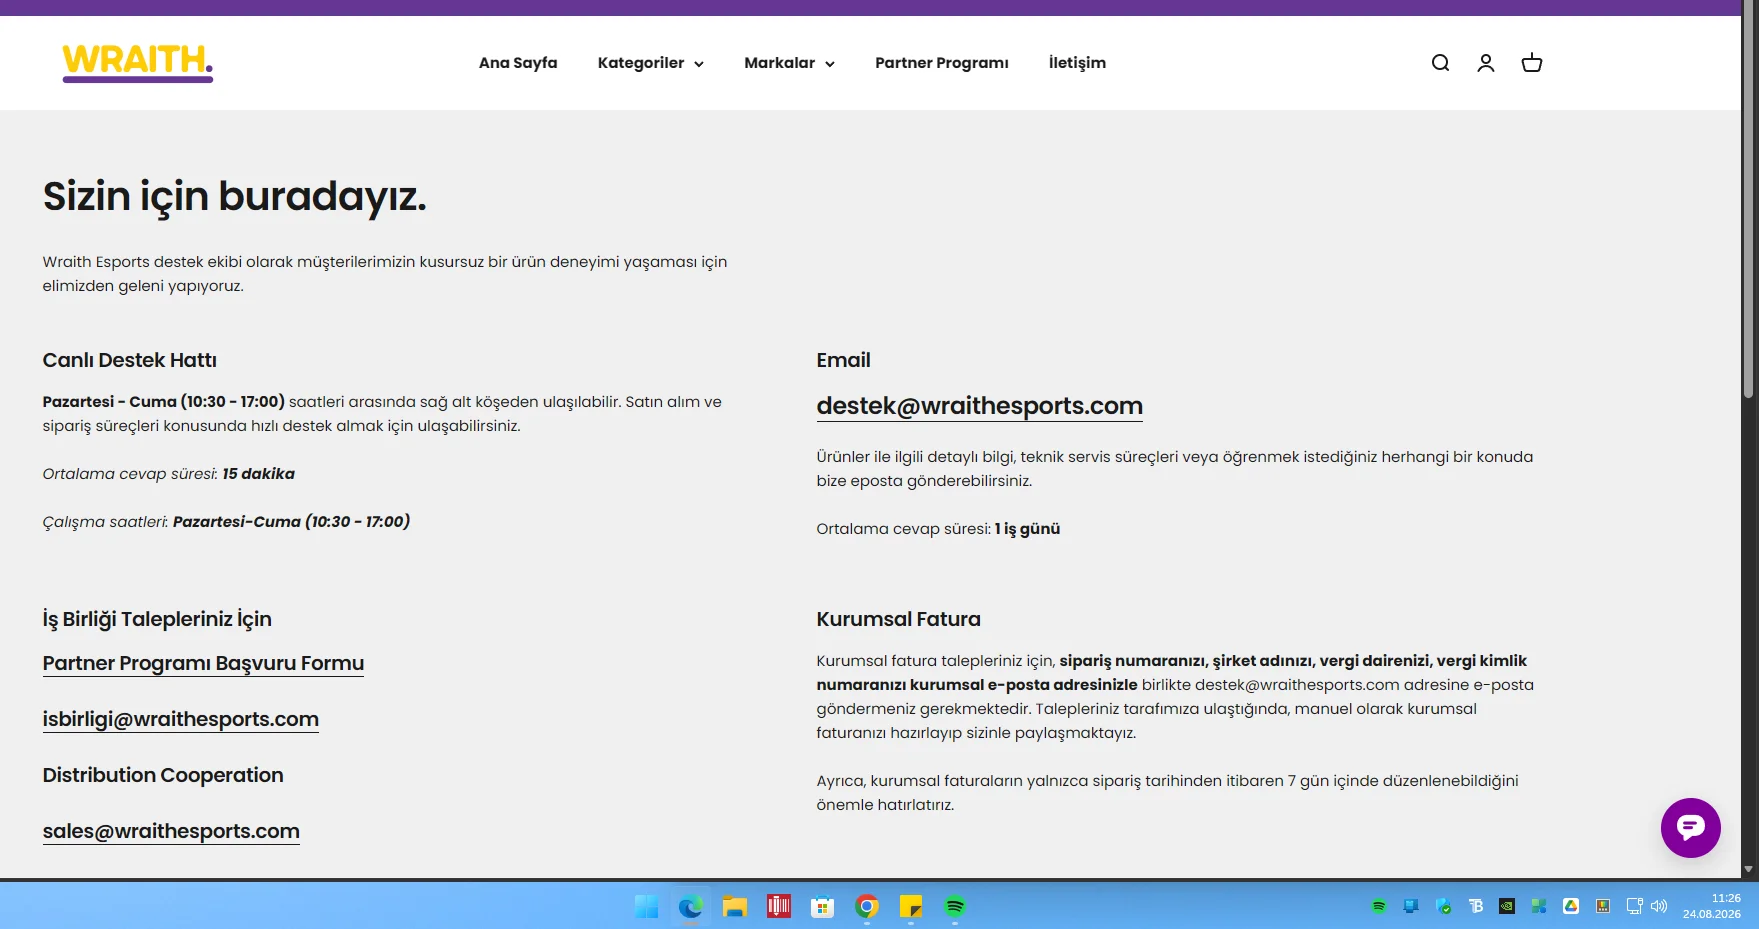
Task: Open File Explorer from taskbar
Action: click(735, 907)
